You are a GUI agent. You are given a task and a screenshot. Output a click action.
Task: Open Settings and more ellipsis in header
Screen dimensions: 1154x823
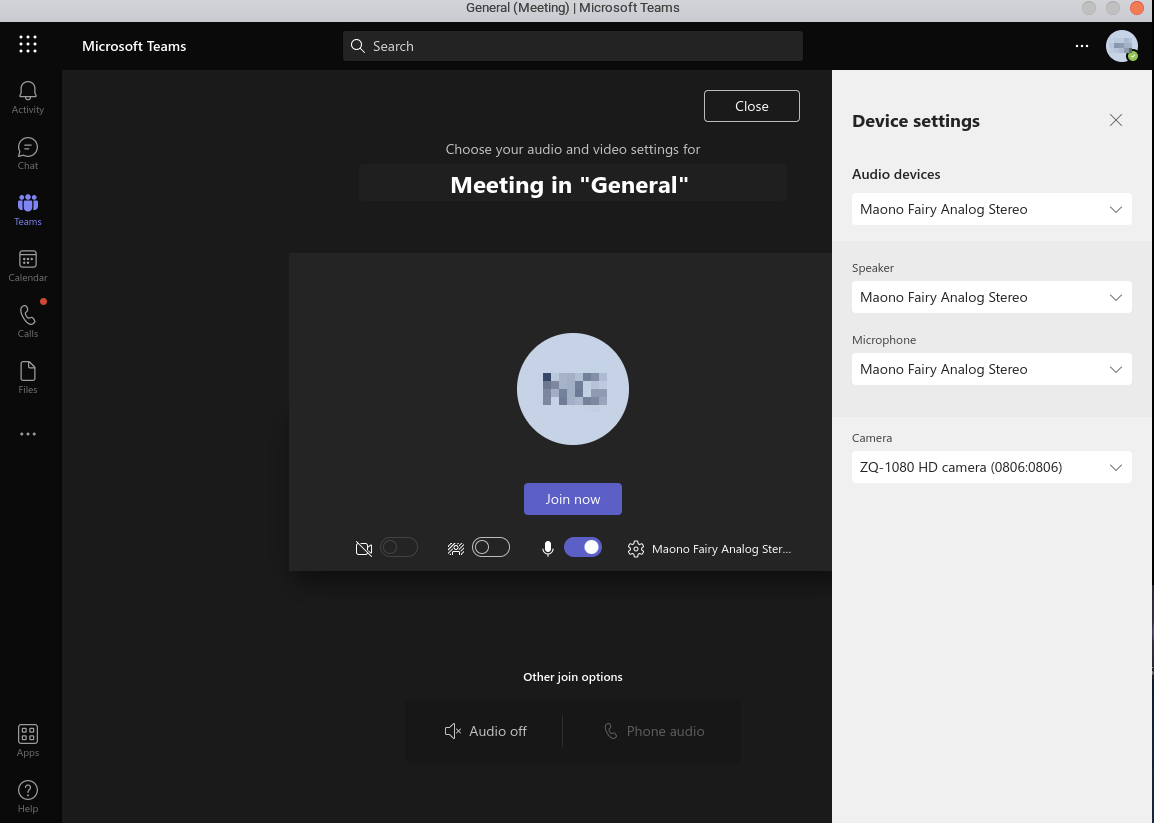[1082, 46]
